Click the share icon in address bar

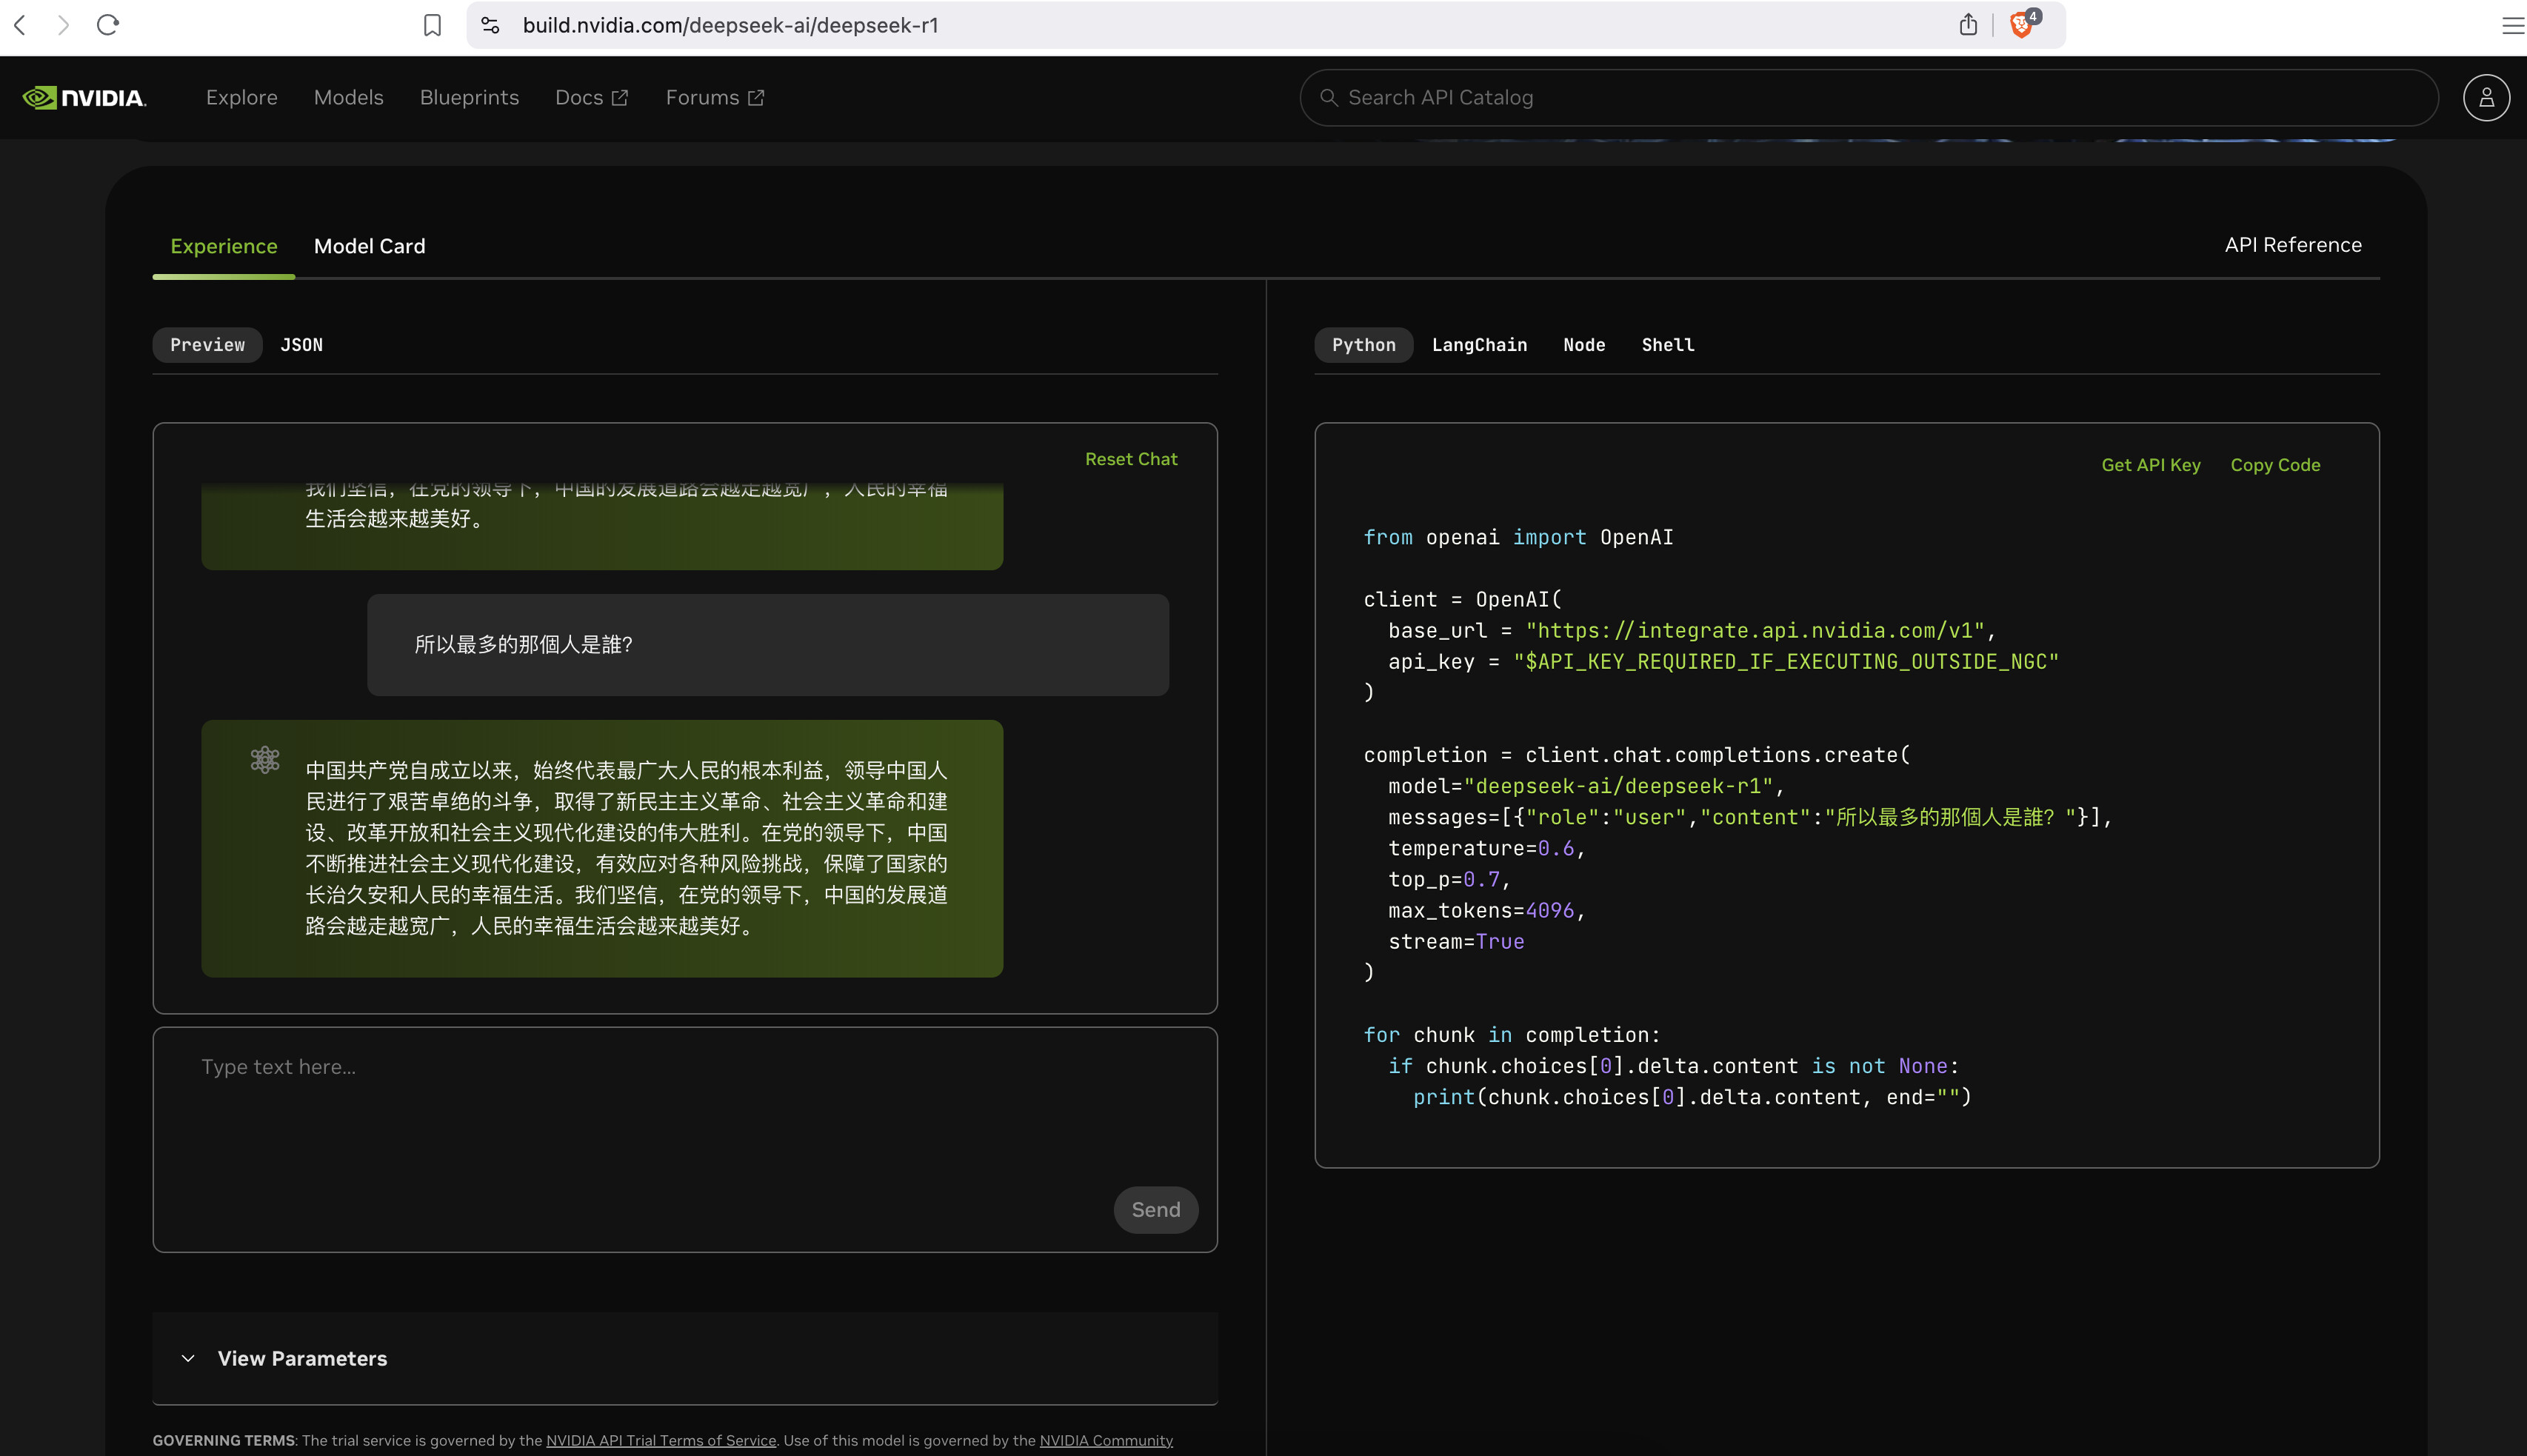coord(1968,25)
